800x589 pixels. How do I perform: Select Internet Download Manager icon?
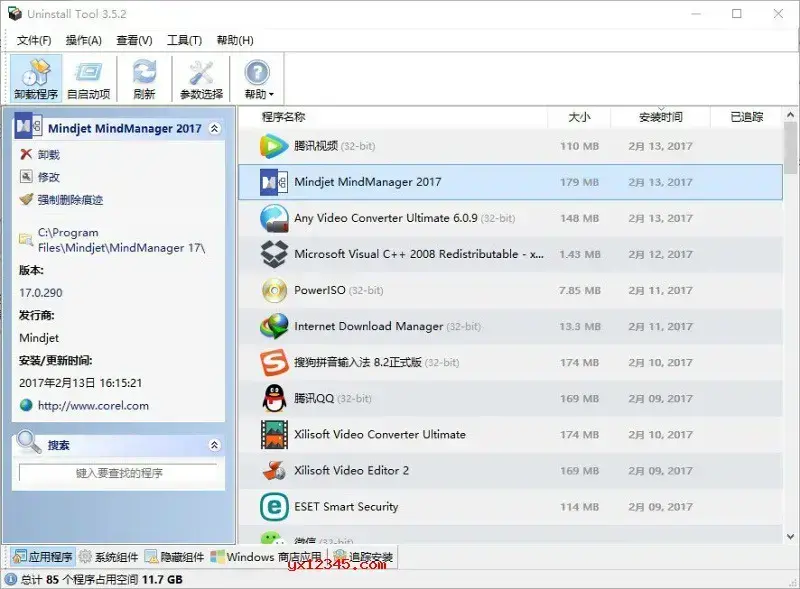tap(274, 326)
